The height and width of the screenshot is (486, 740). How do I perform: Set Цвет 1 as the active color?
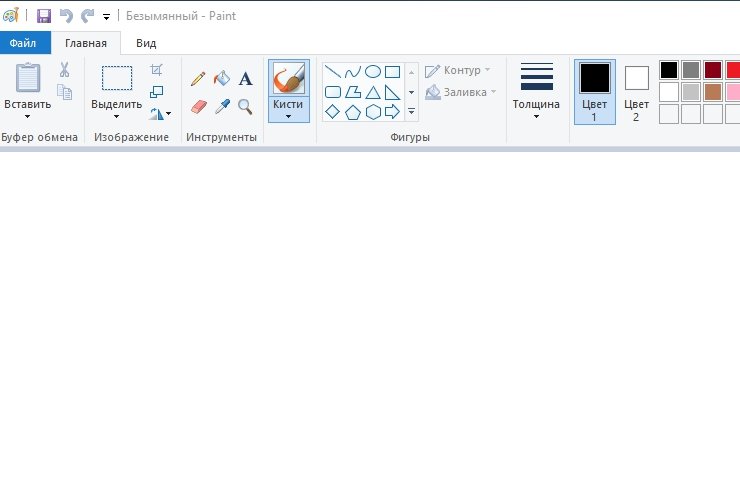pyautogui.click(x=594, y=92)
